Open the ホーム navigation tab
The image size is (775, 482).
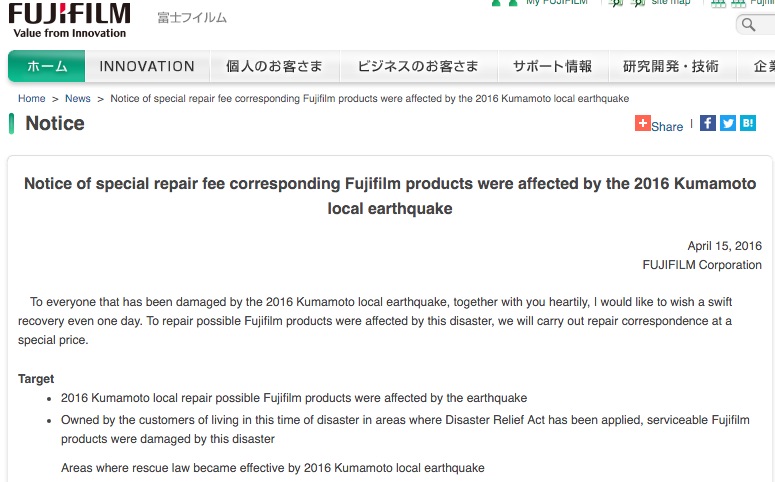click(46, 66)
